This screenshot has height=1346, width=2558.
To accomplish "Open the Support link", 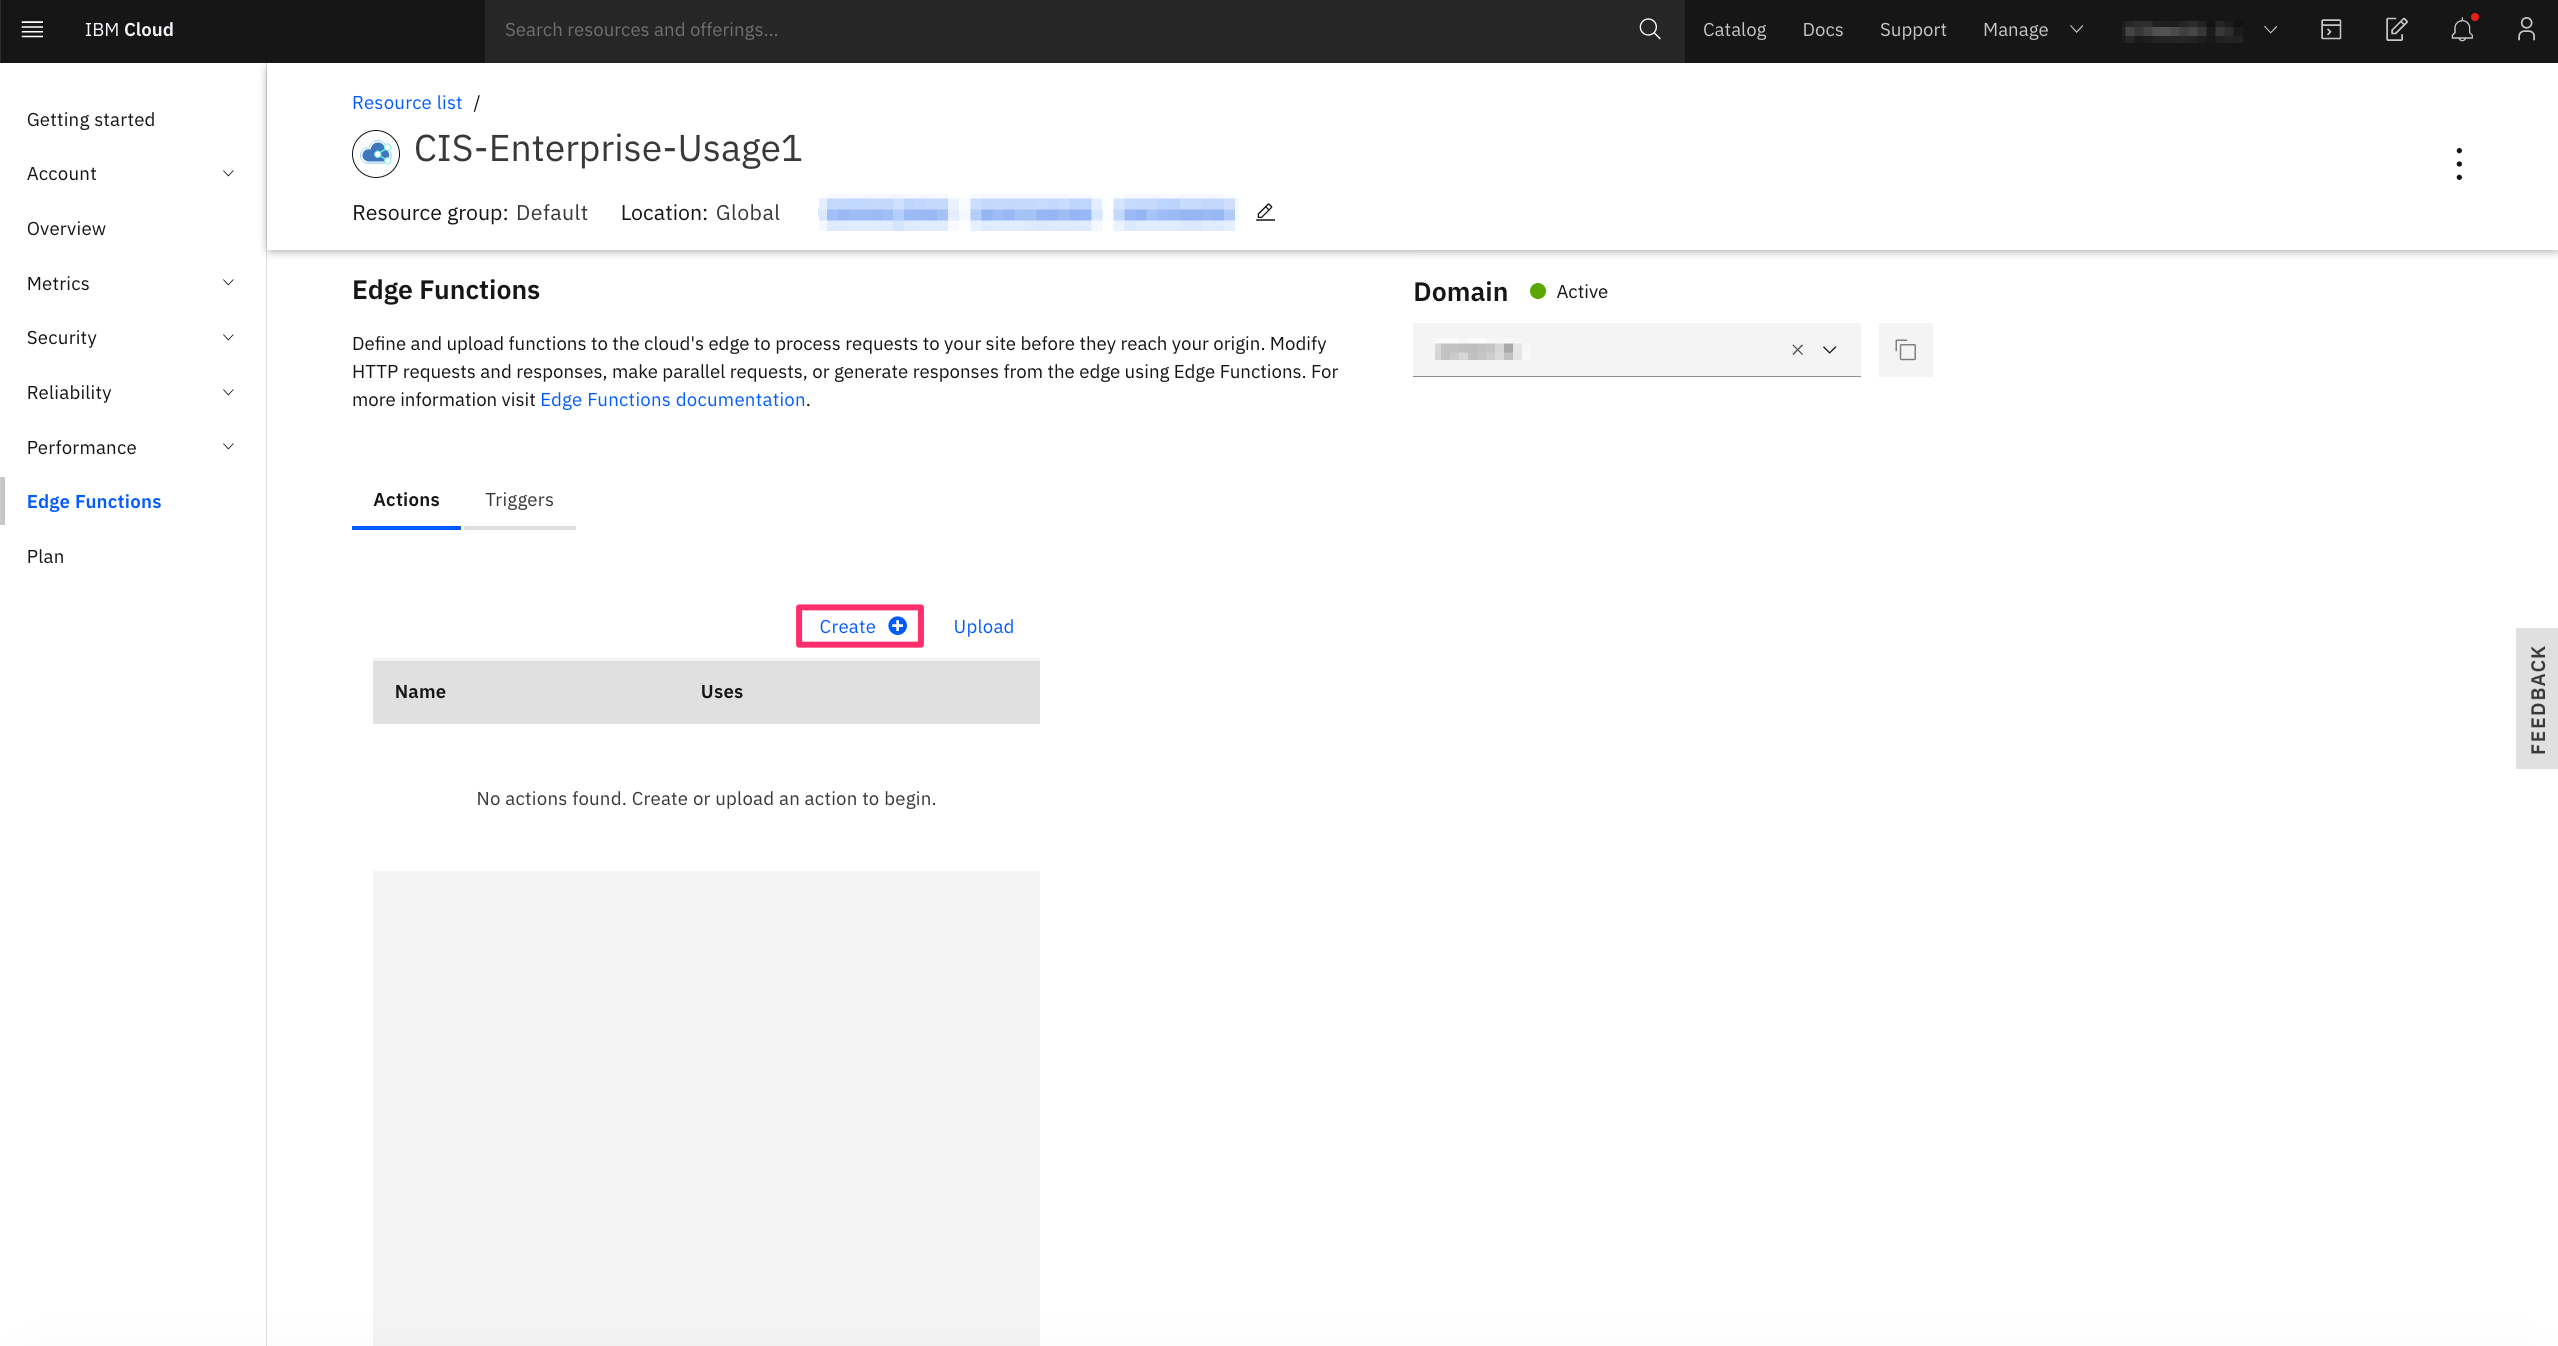I will tap(1912, 29).
